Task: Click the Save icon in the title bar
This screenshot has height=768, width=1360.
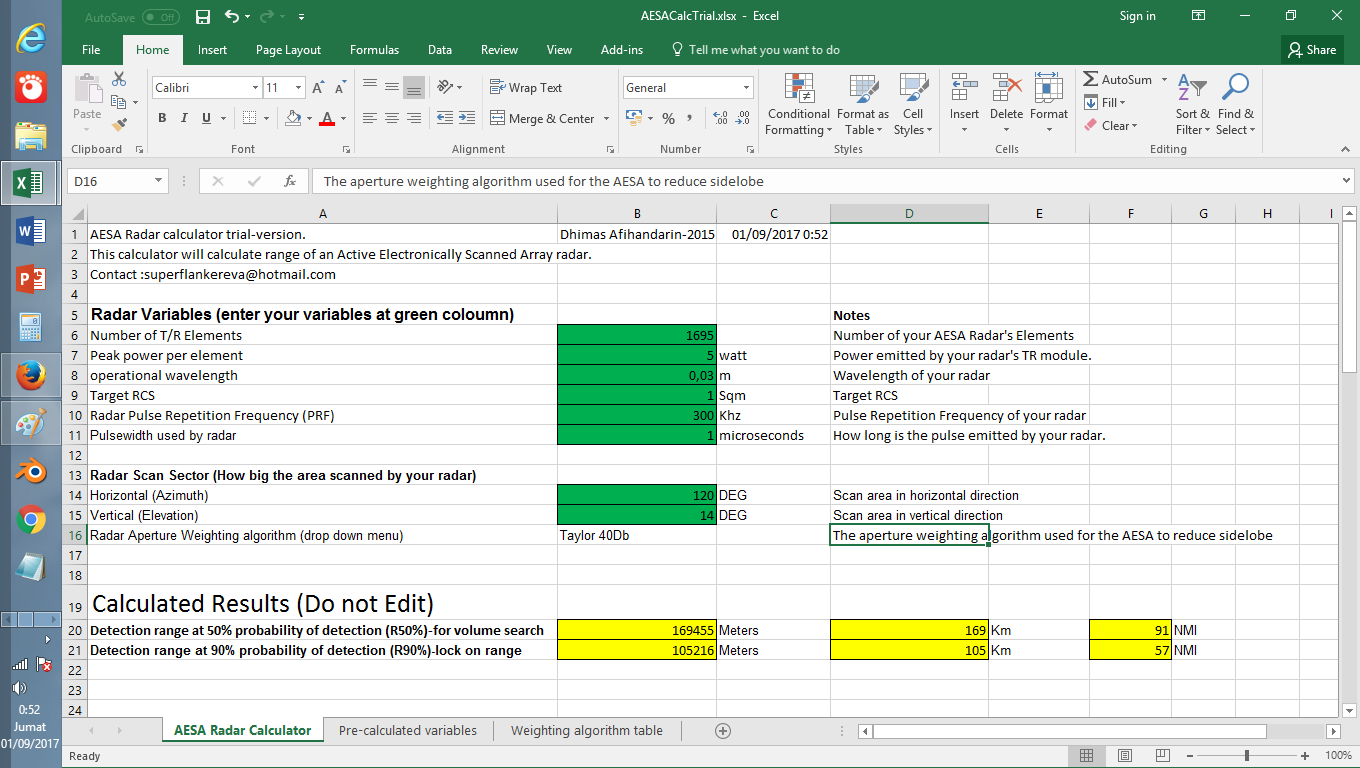Action: [203, 16]
